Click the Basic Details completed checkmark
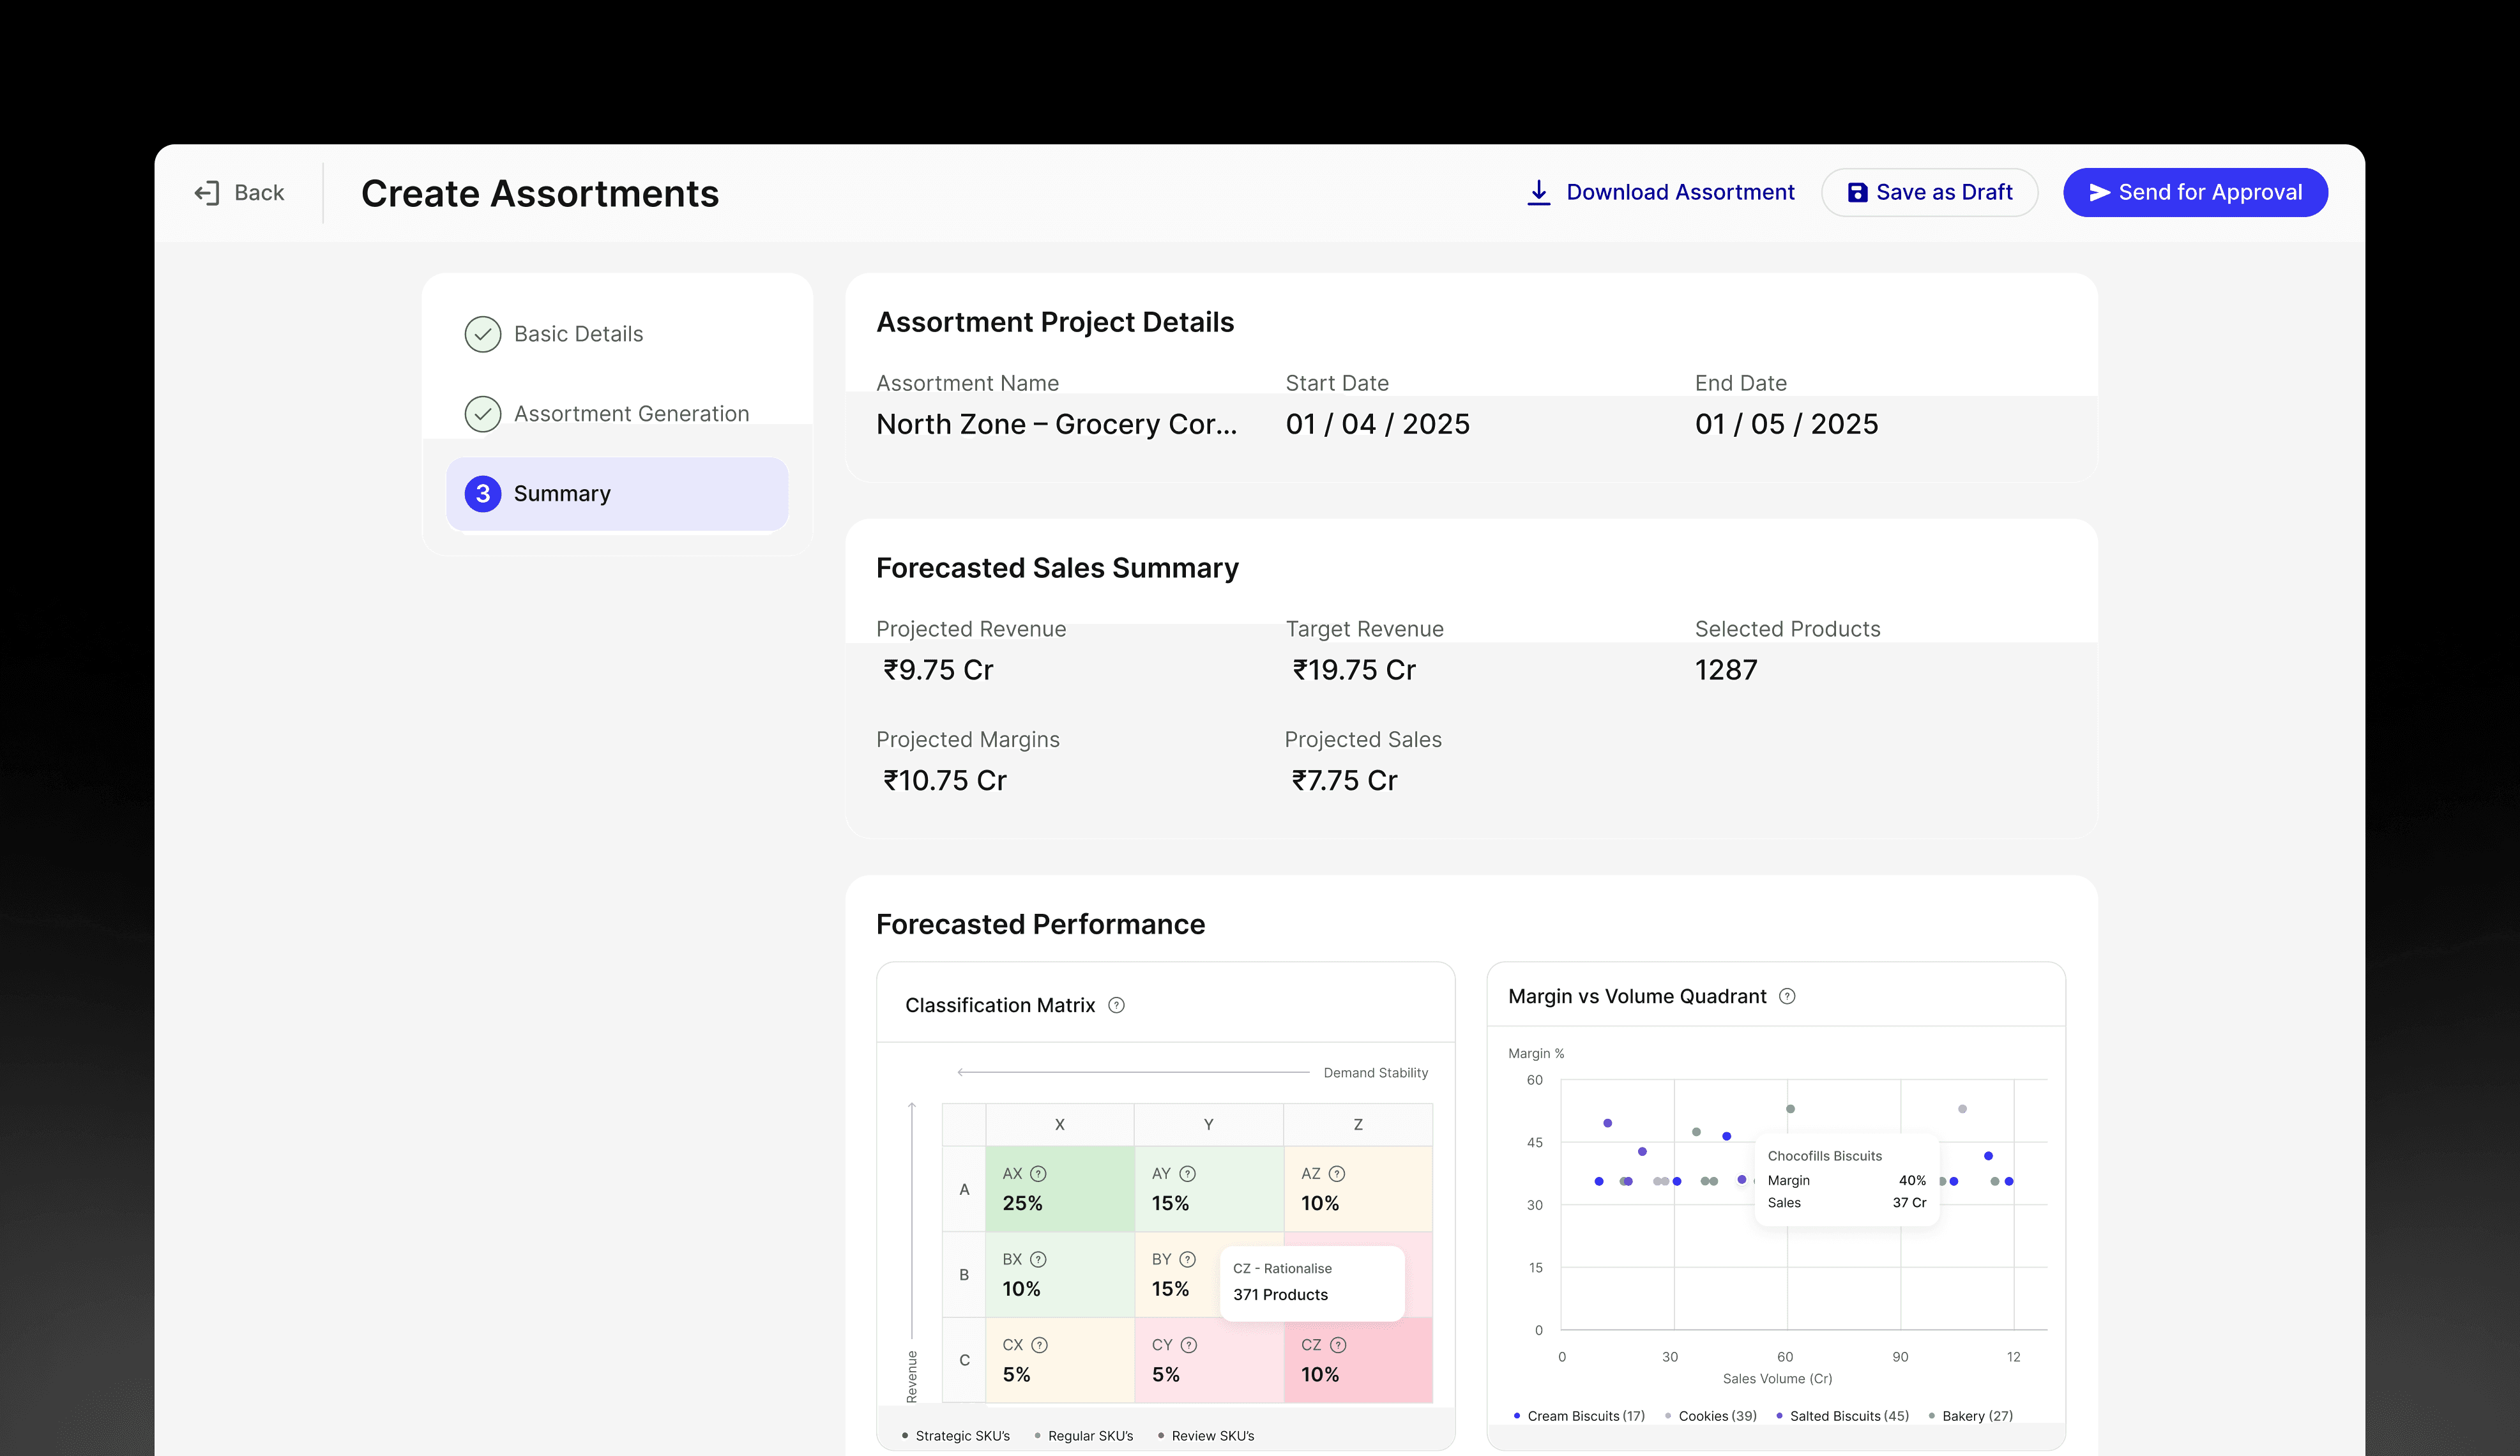 coord(483,334)
